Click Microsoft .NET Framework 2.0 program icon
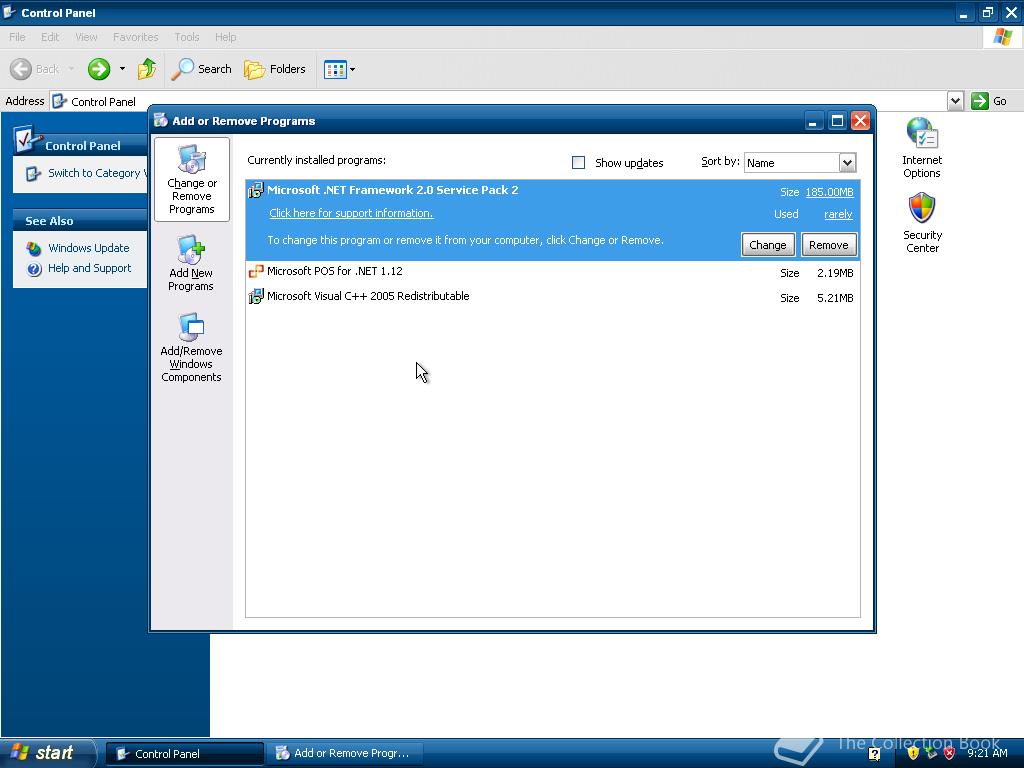 [x=255, y=191]
